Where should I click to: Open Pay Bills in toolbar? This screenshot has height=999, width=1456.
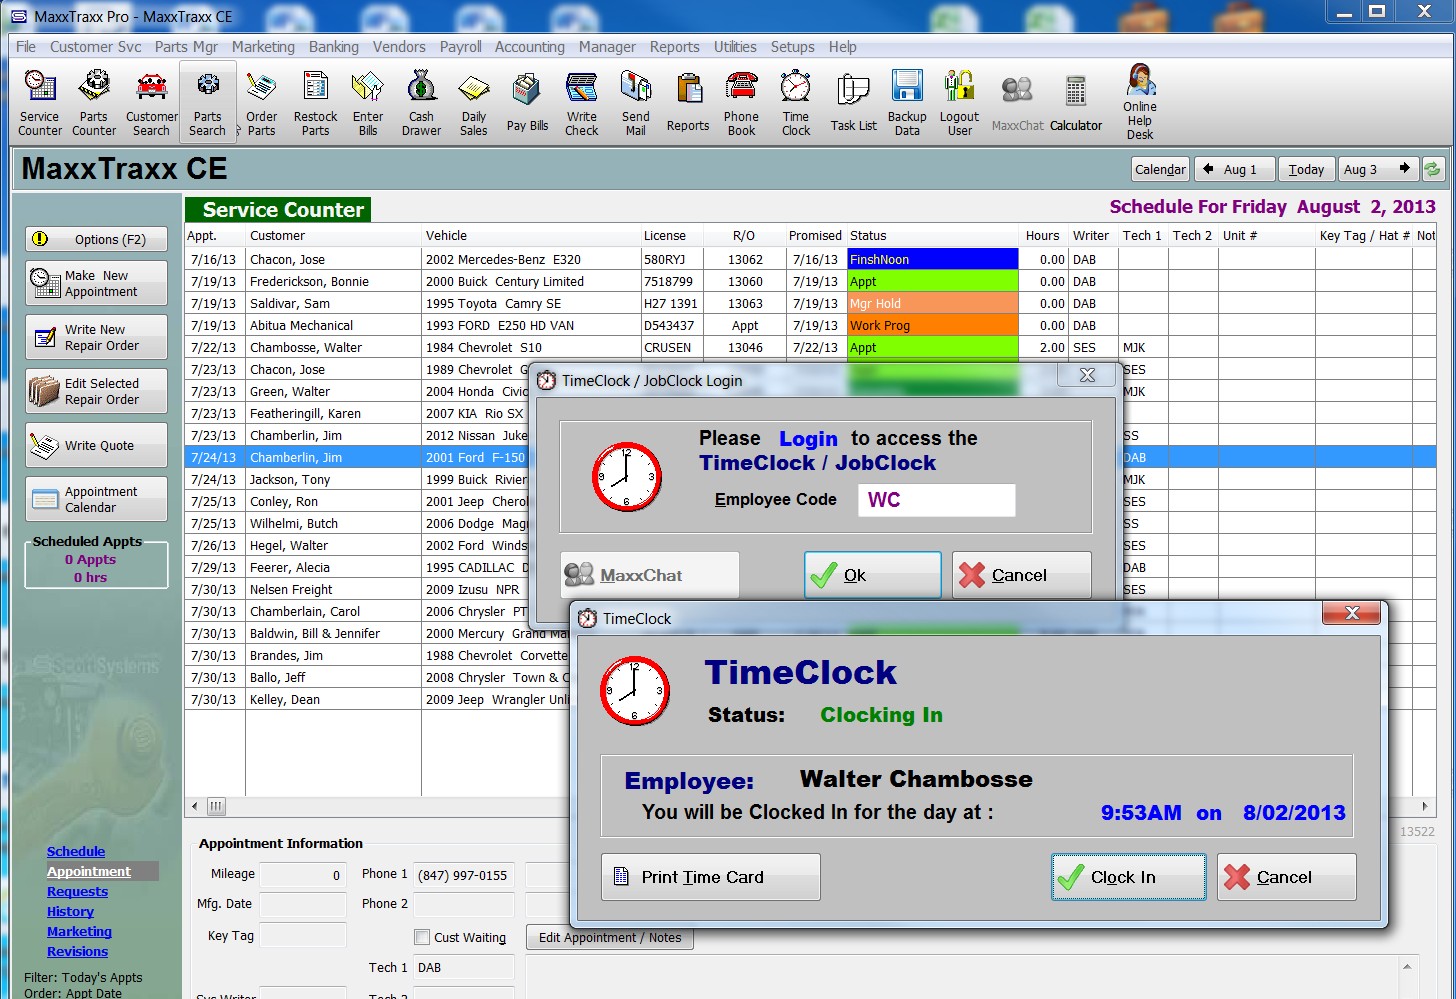(527, 101)
